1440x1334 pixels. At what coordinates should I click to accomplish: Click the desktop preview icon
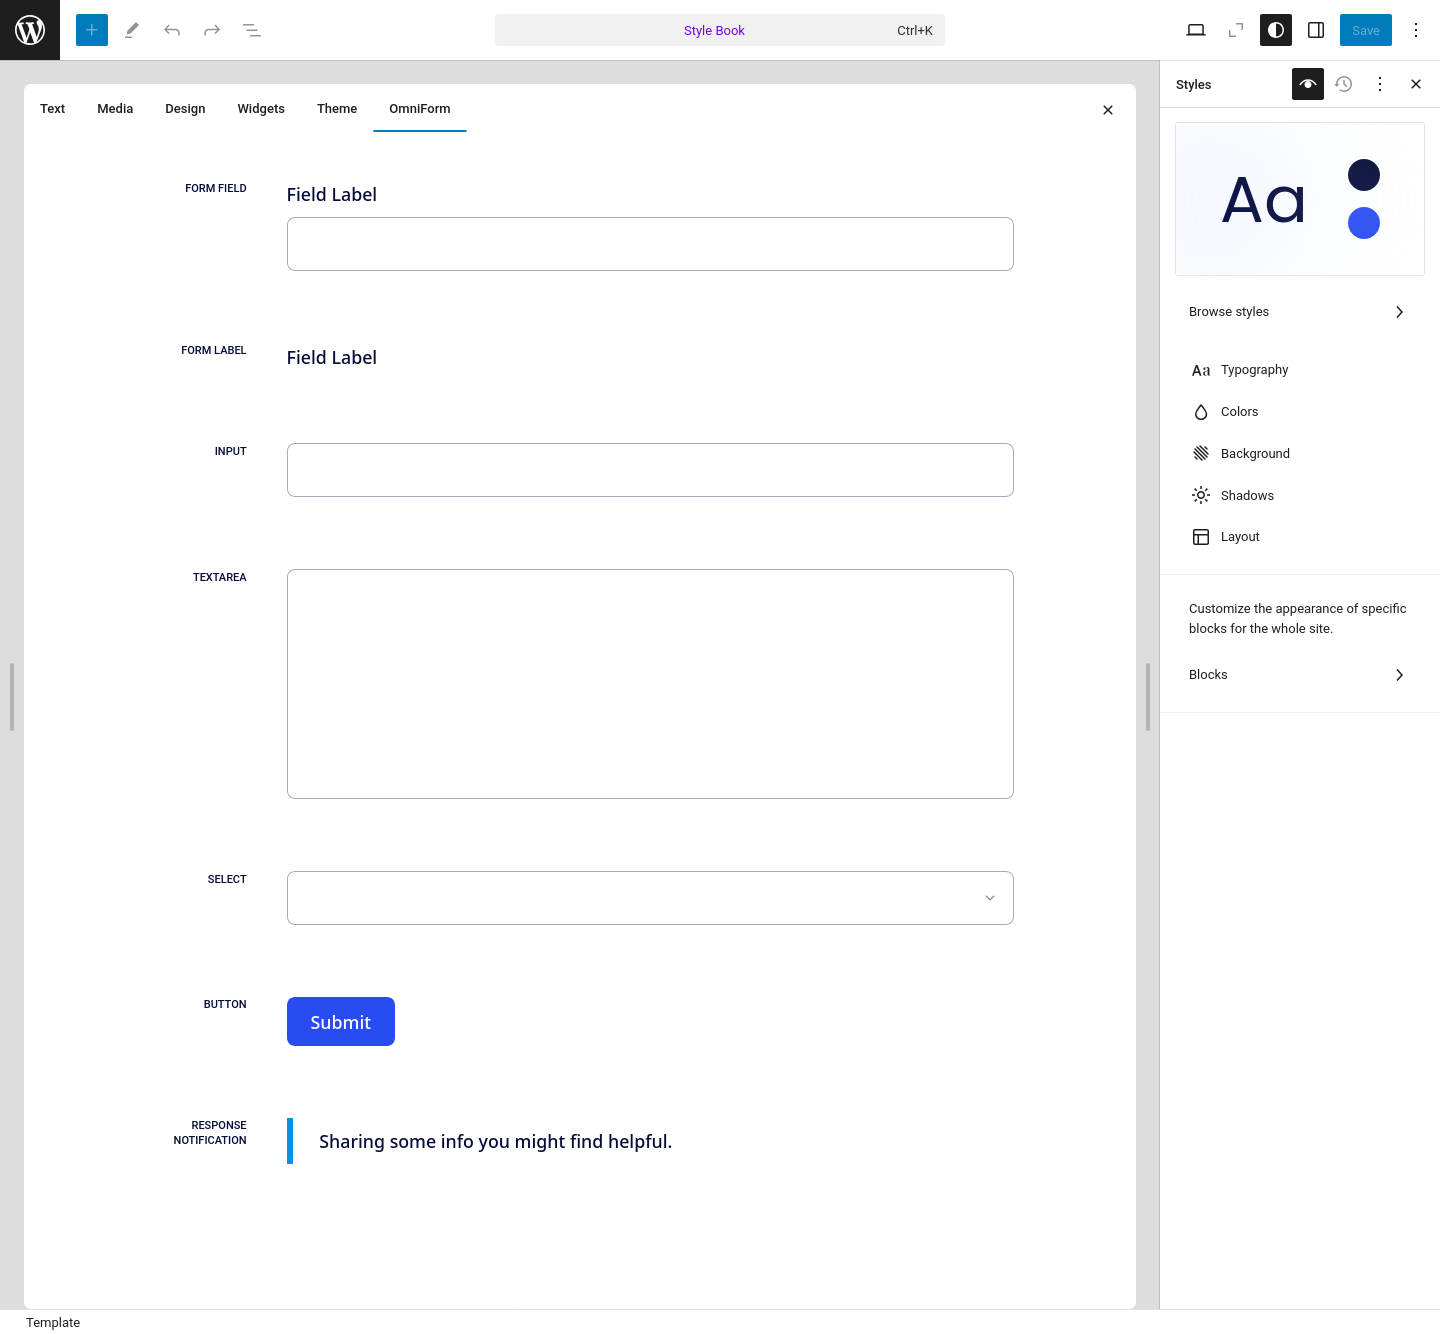1196,30
